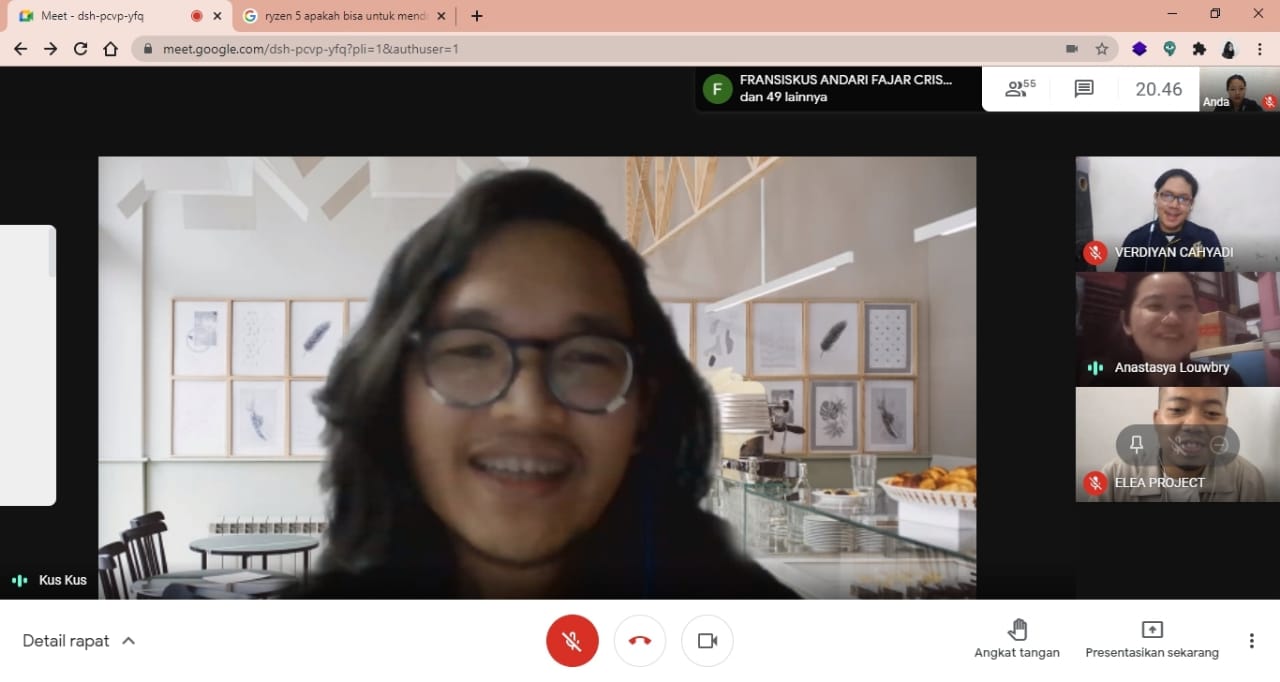
Task: Expand Detail rapat meeting details
Action: [79, 641]
